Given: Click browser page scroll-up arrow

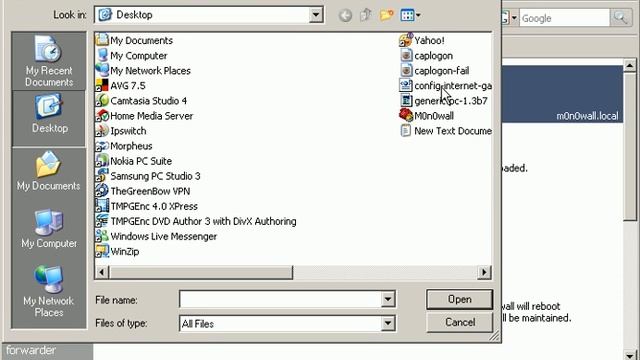Looking at the screenshot, I should point(630,65).
